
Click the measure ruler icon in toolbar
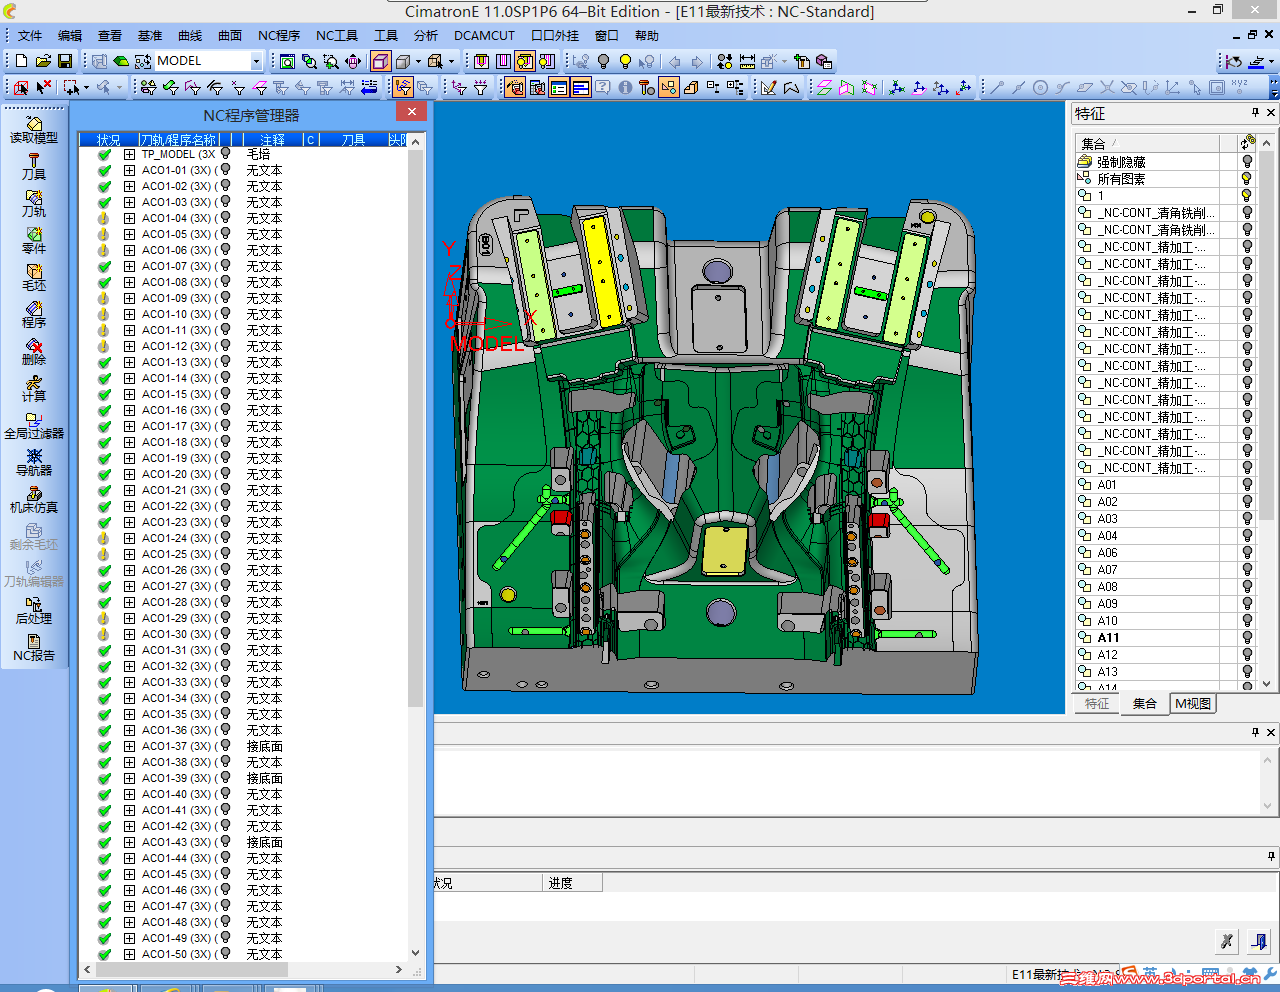coord(747,61)
